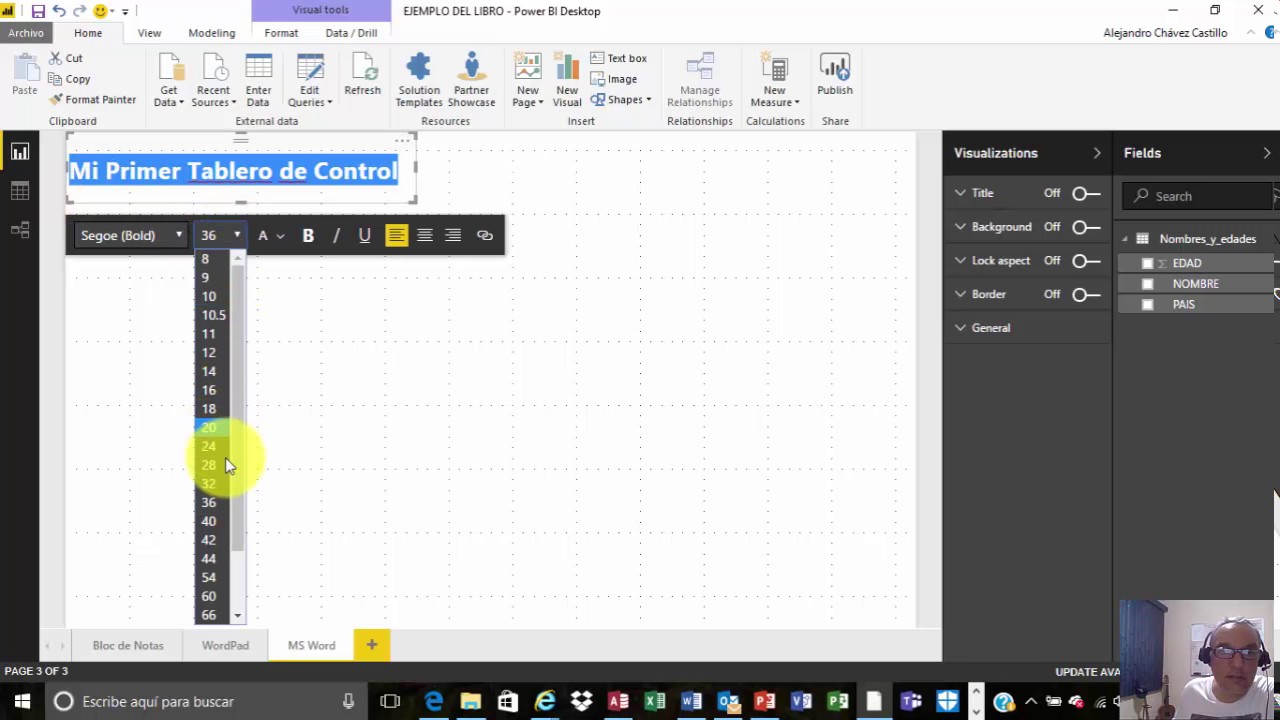Switch to the WordPad page tab

tap(225, 646)
